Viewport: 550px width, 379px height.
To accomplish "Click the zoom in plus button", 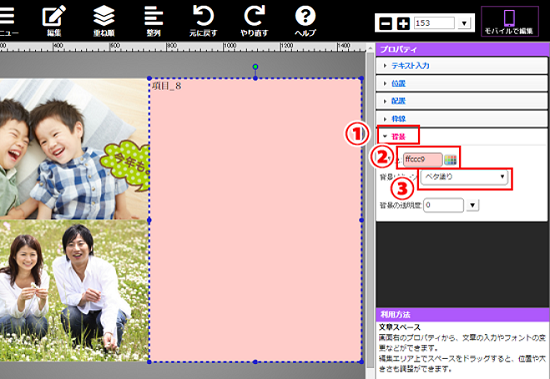I will (x=403, y=24).
